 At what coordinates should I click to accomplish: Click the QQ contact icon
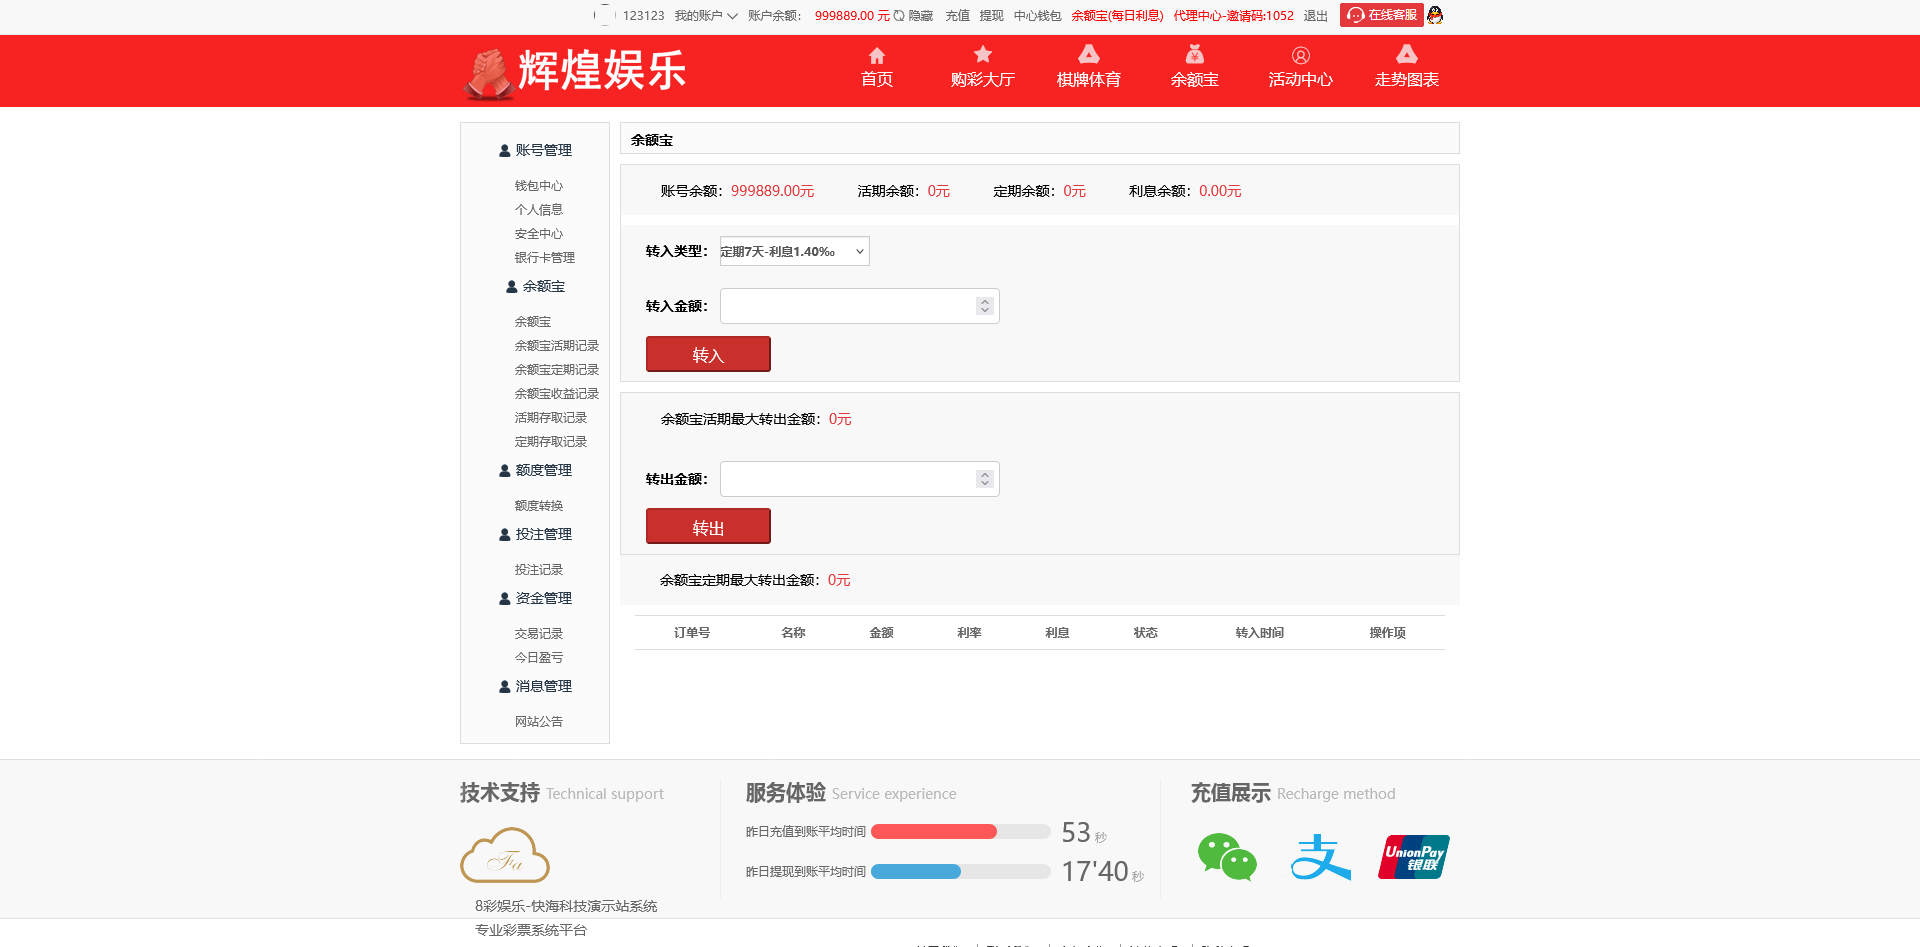point(1434,15)
